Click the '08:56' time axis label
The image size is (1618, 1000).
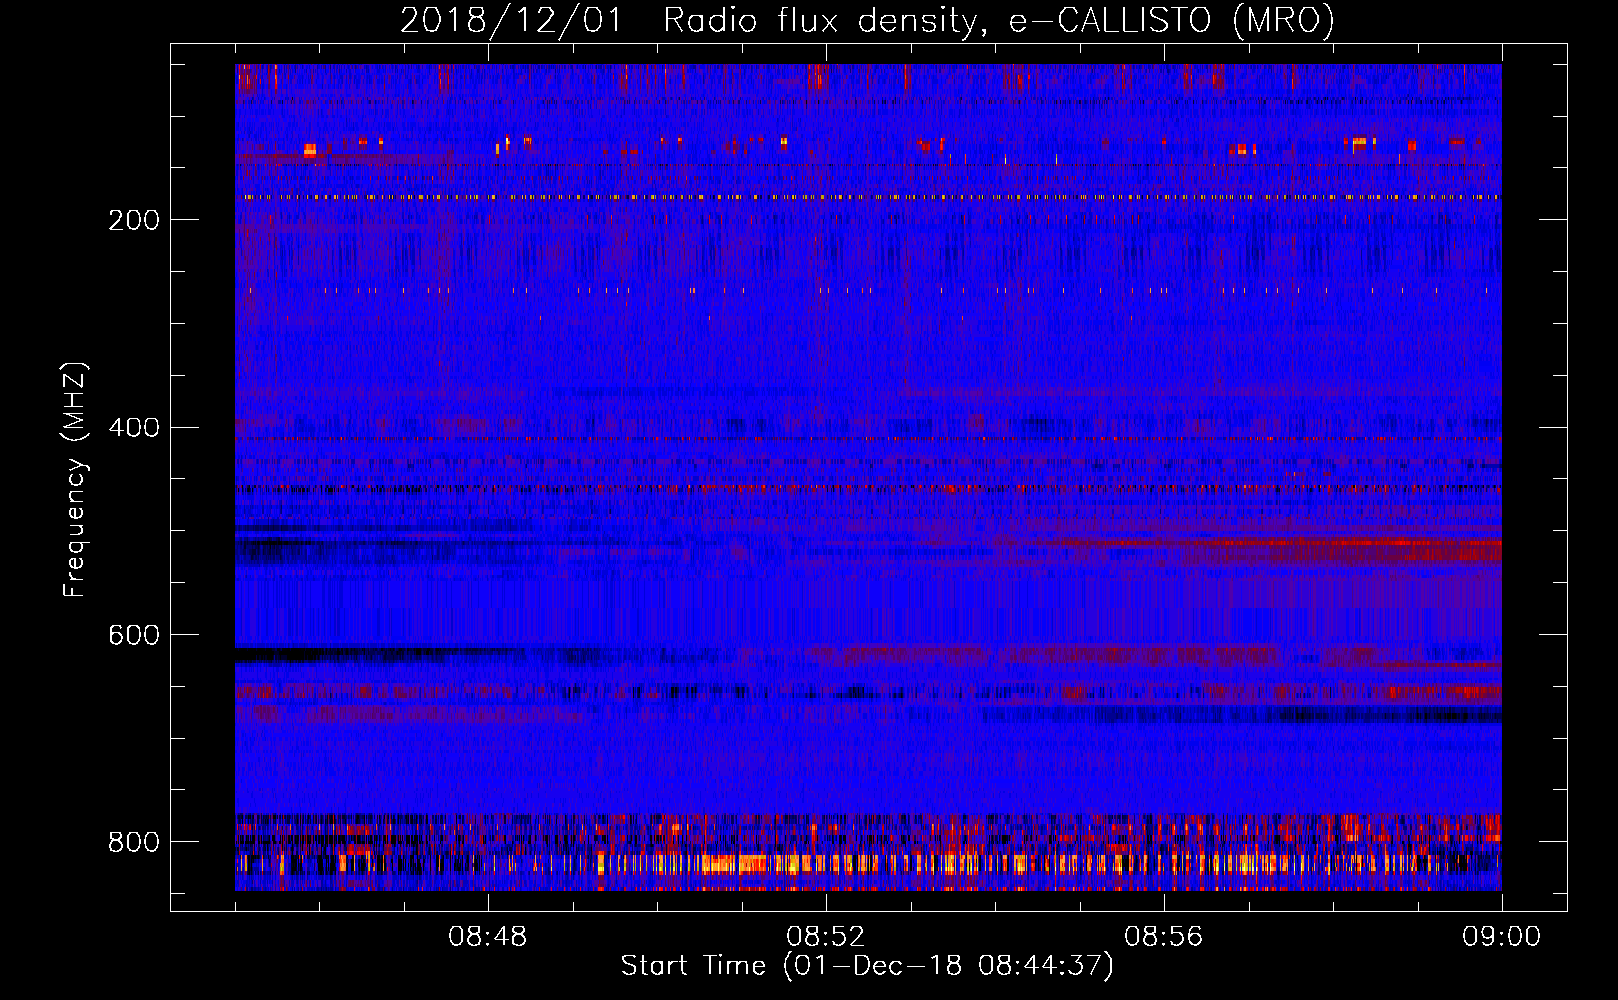(x=1164, y=937)
